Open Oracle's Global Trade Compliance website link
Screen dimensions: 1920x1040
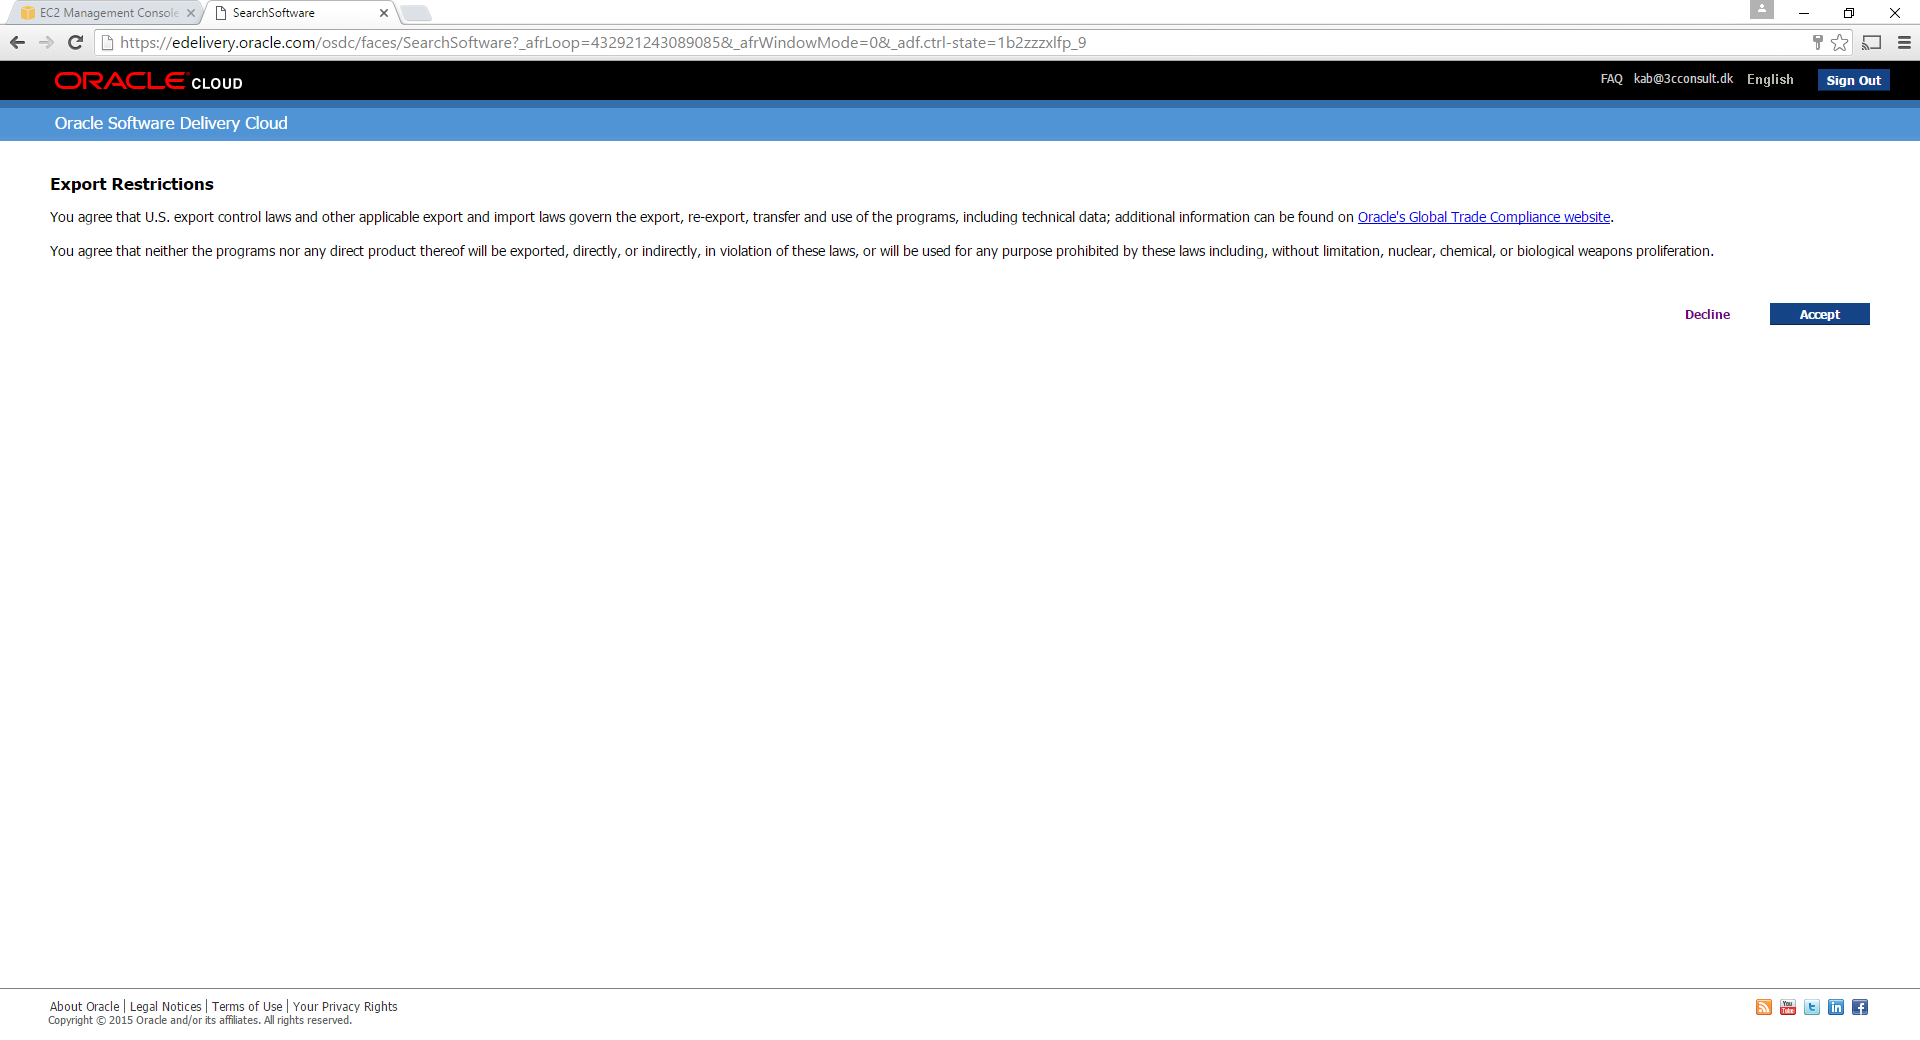tap(1483, 217)
